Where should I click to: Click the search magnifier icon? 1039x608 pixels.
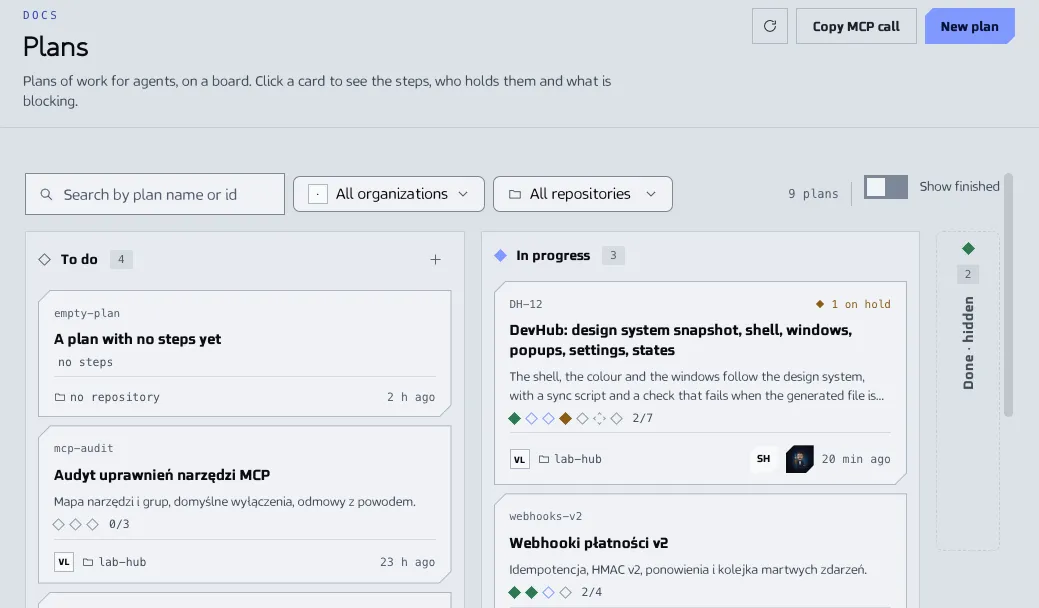(x=46, y=195)
